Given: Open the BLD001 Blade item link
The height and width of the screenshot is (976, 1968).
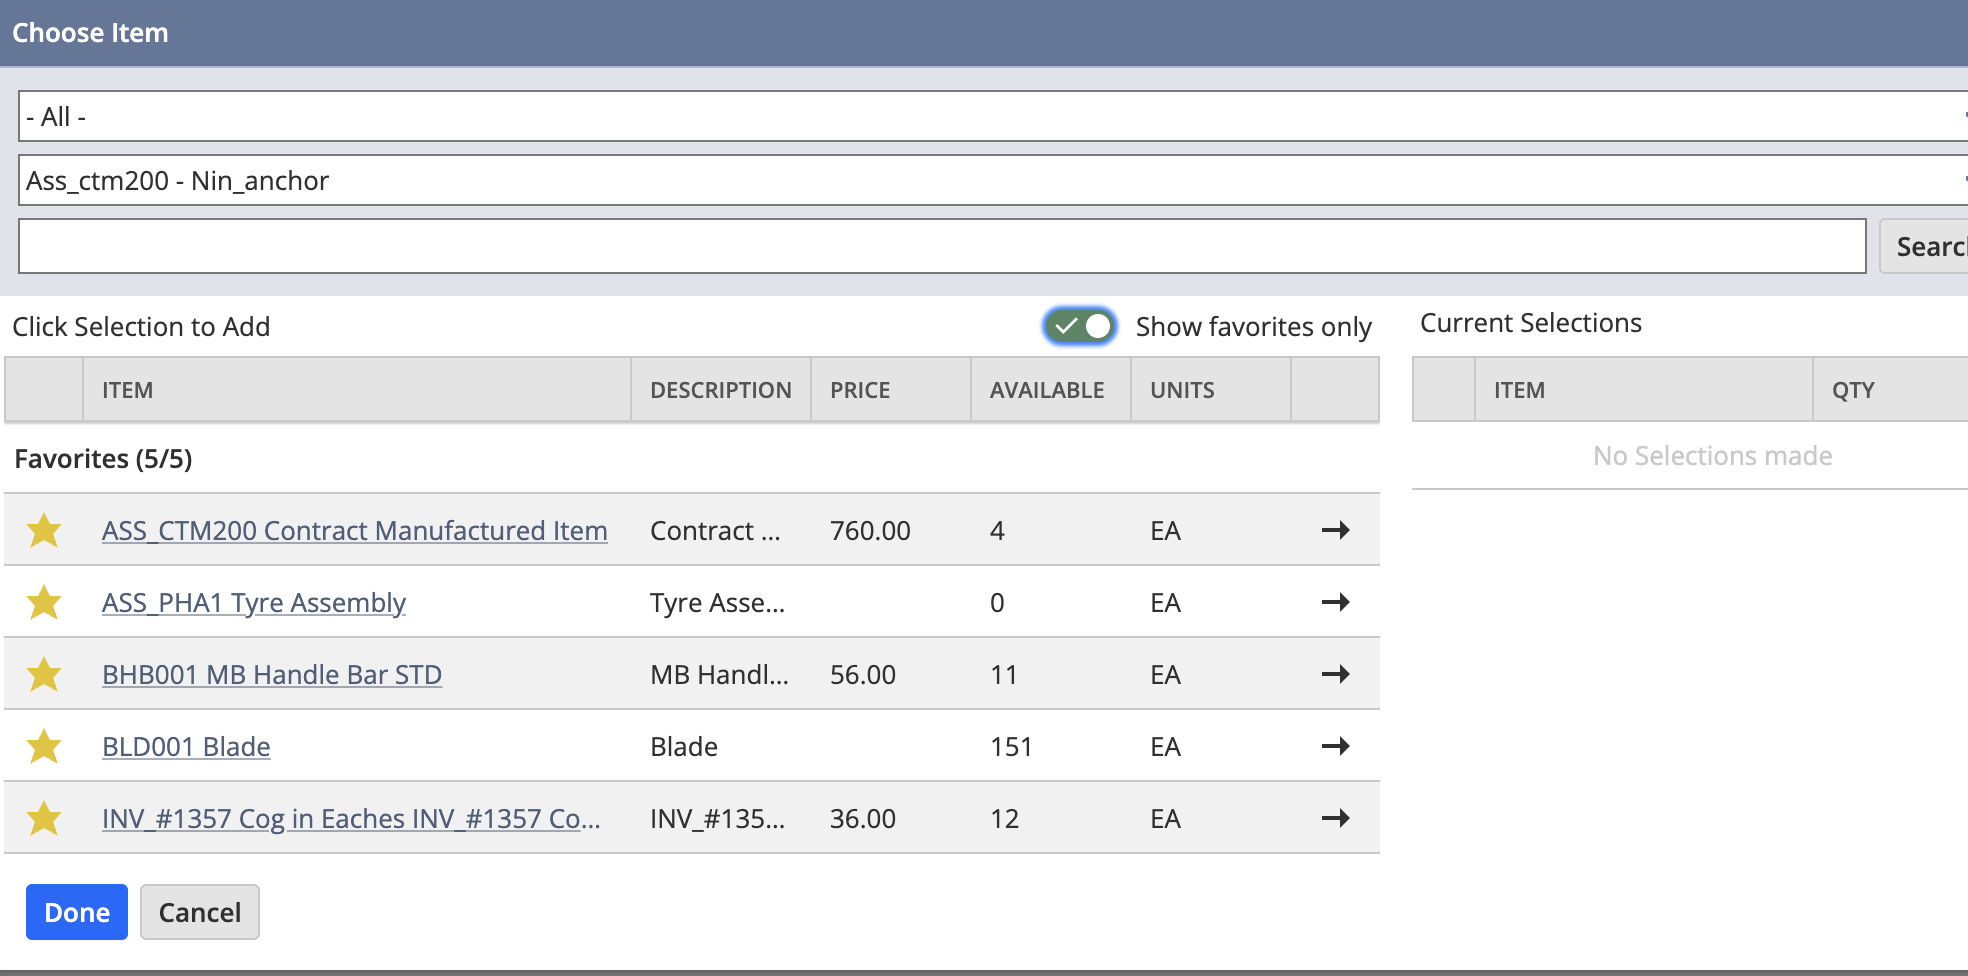Looking at the screenshot, I should [186, 747].
